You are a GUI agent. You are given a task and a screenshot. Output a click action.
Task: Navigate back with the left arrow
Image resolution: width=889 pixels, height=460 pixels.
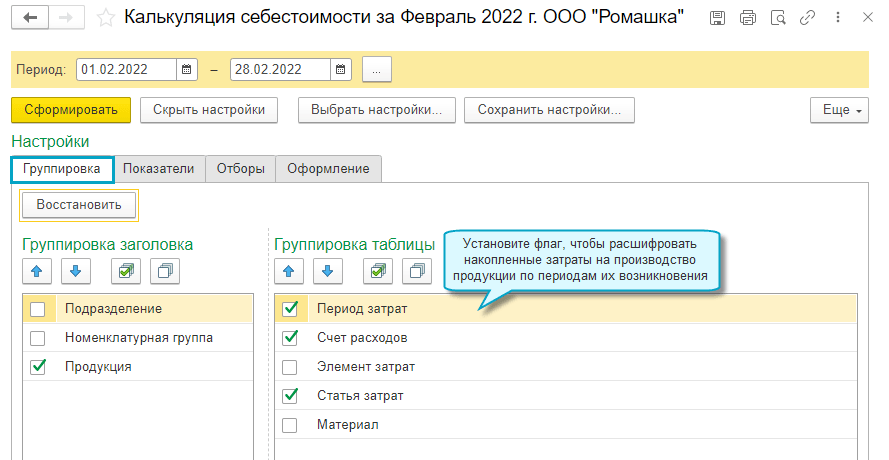[32, 18]
